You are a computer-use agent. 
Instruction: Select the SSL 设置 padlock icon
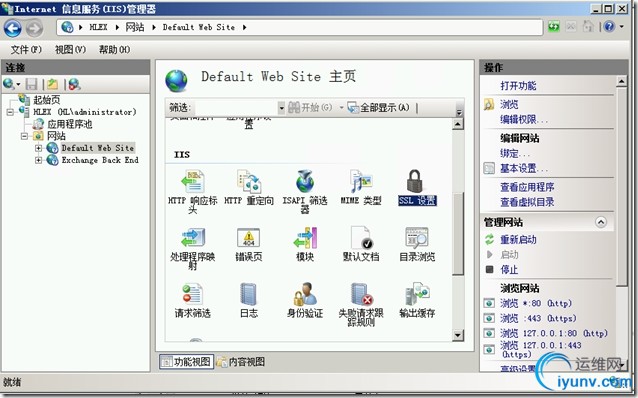[415, 182]
